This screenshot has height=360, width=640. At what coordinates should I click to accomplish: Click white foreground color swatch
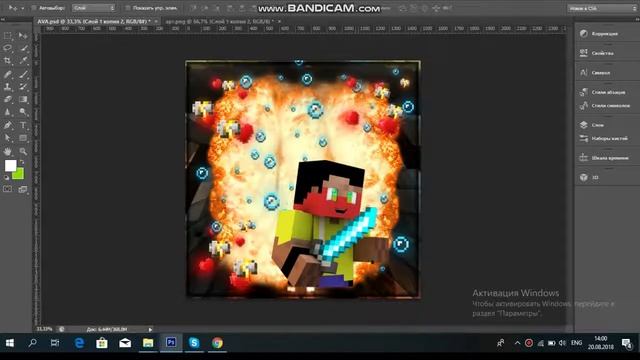pos(10,165)
